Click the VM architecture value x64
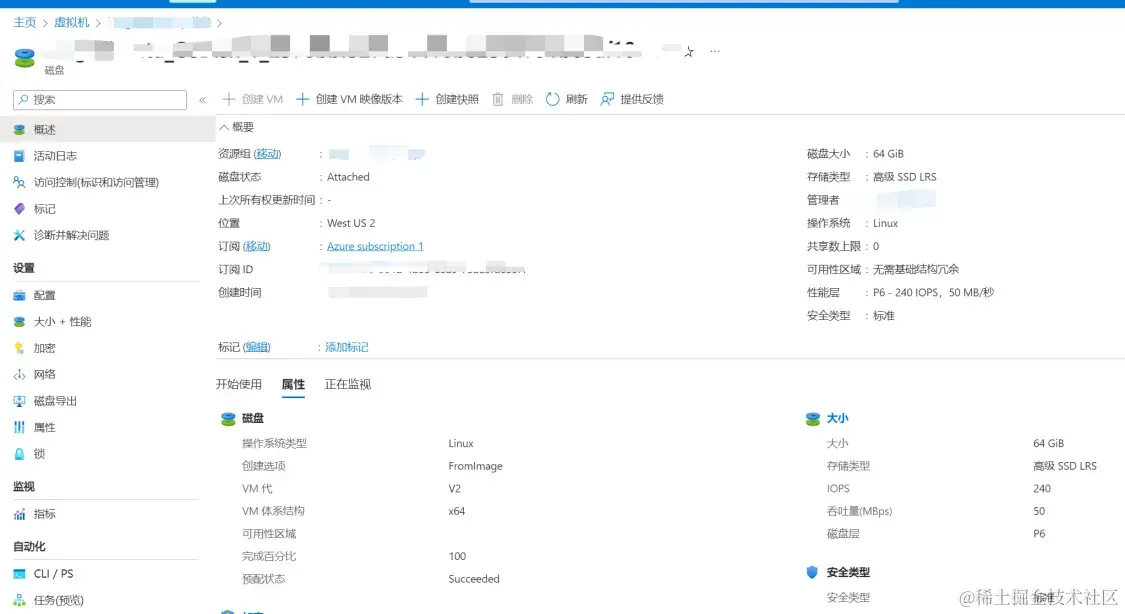This screenshot has width=1125, height=614. tap(456, 511)
